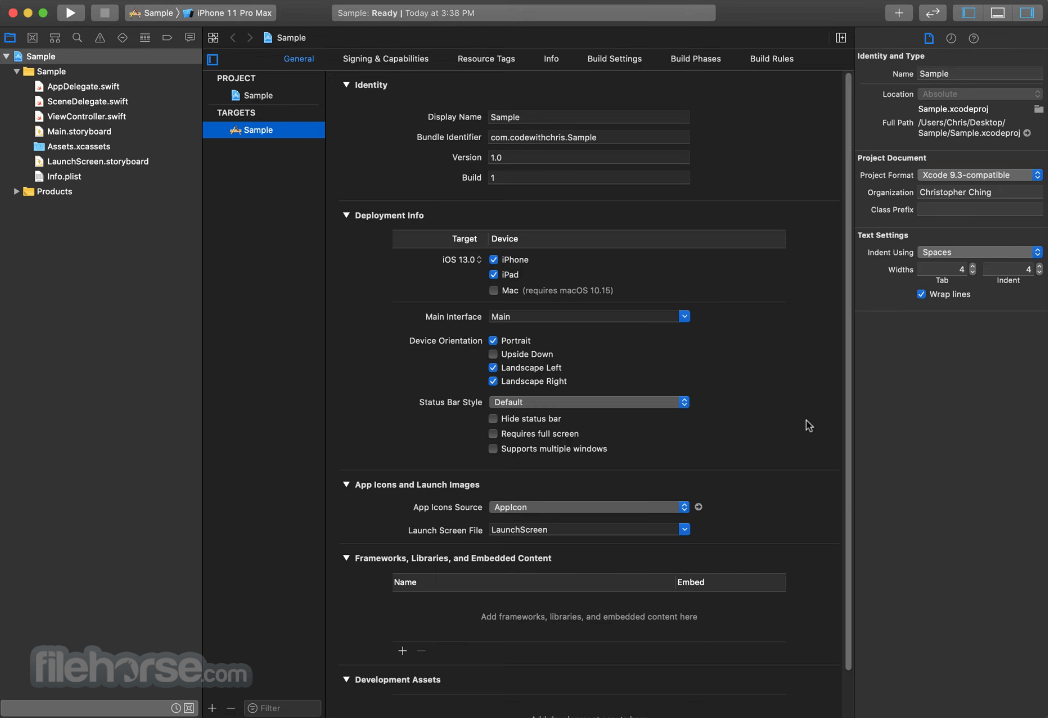Switch to Signing & Capabilities tab

coord(386,59)
